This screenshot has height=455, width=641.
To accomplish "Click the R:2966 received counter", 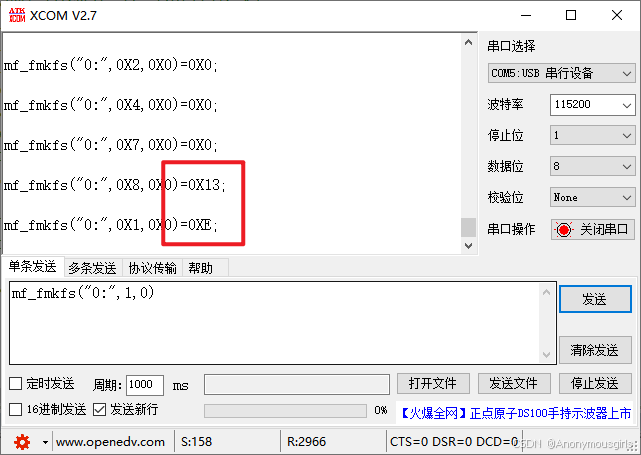I will (x=307, y=442).
